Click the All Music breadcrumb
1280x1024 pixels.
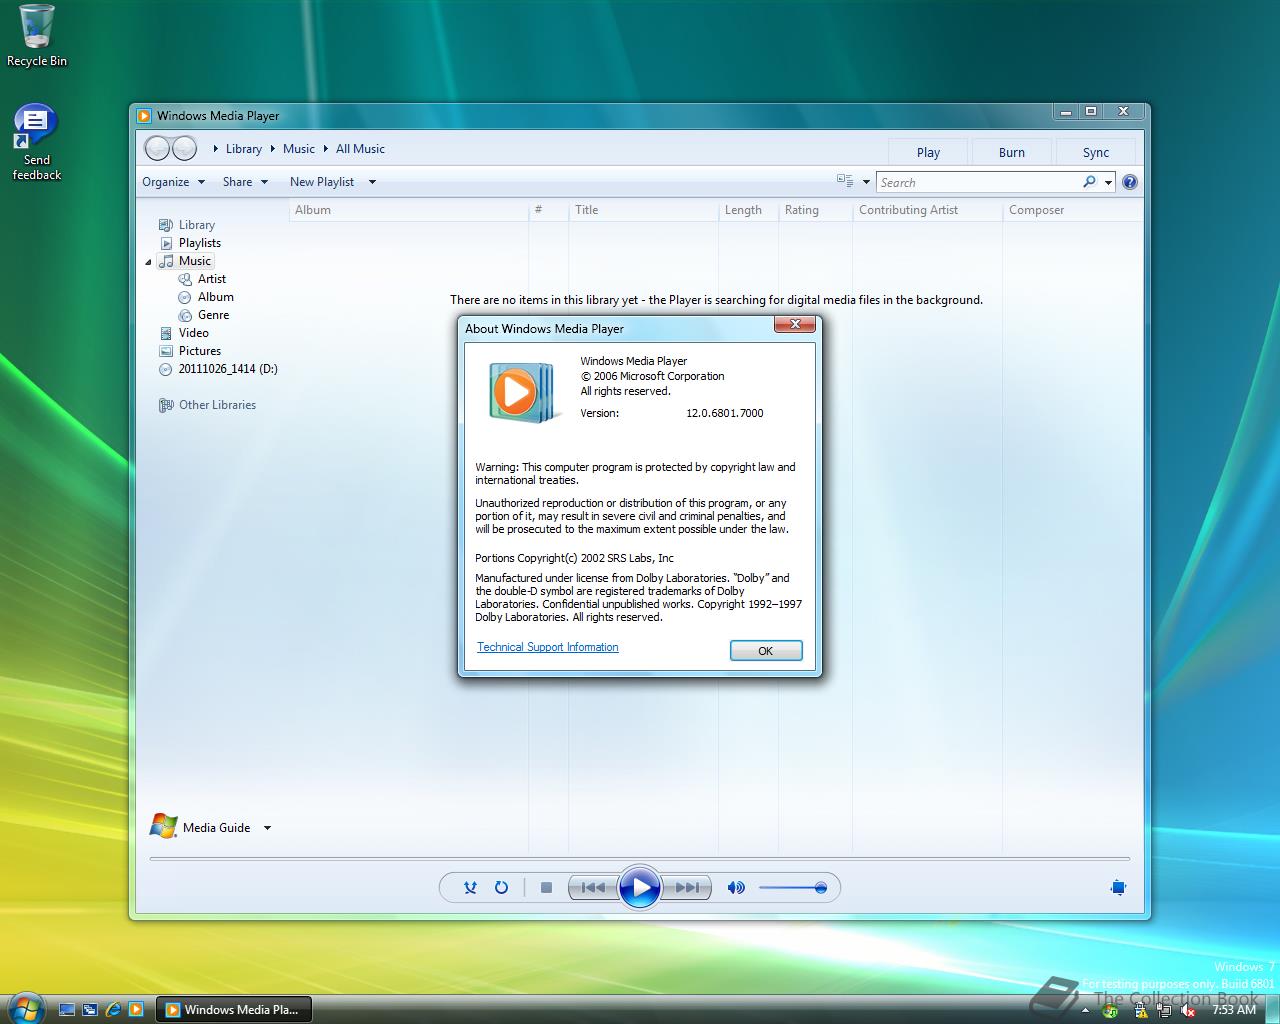(360, 149)
